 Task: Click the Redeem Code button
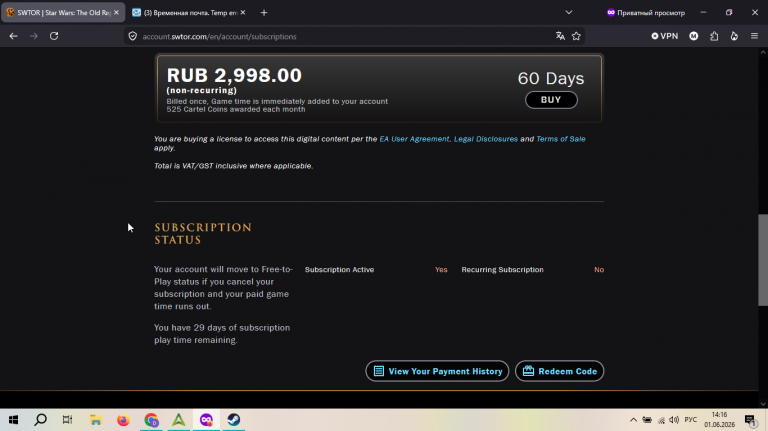point(559,371)
